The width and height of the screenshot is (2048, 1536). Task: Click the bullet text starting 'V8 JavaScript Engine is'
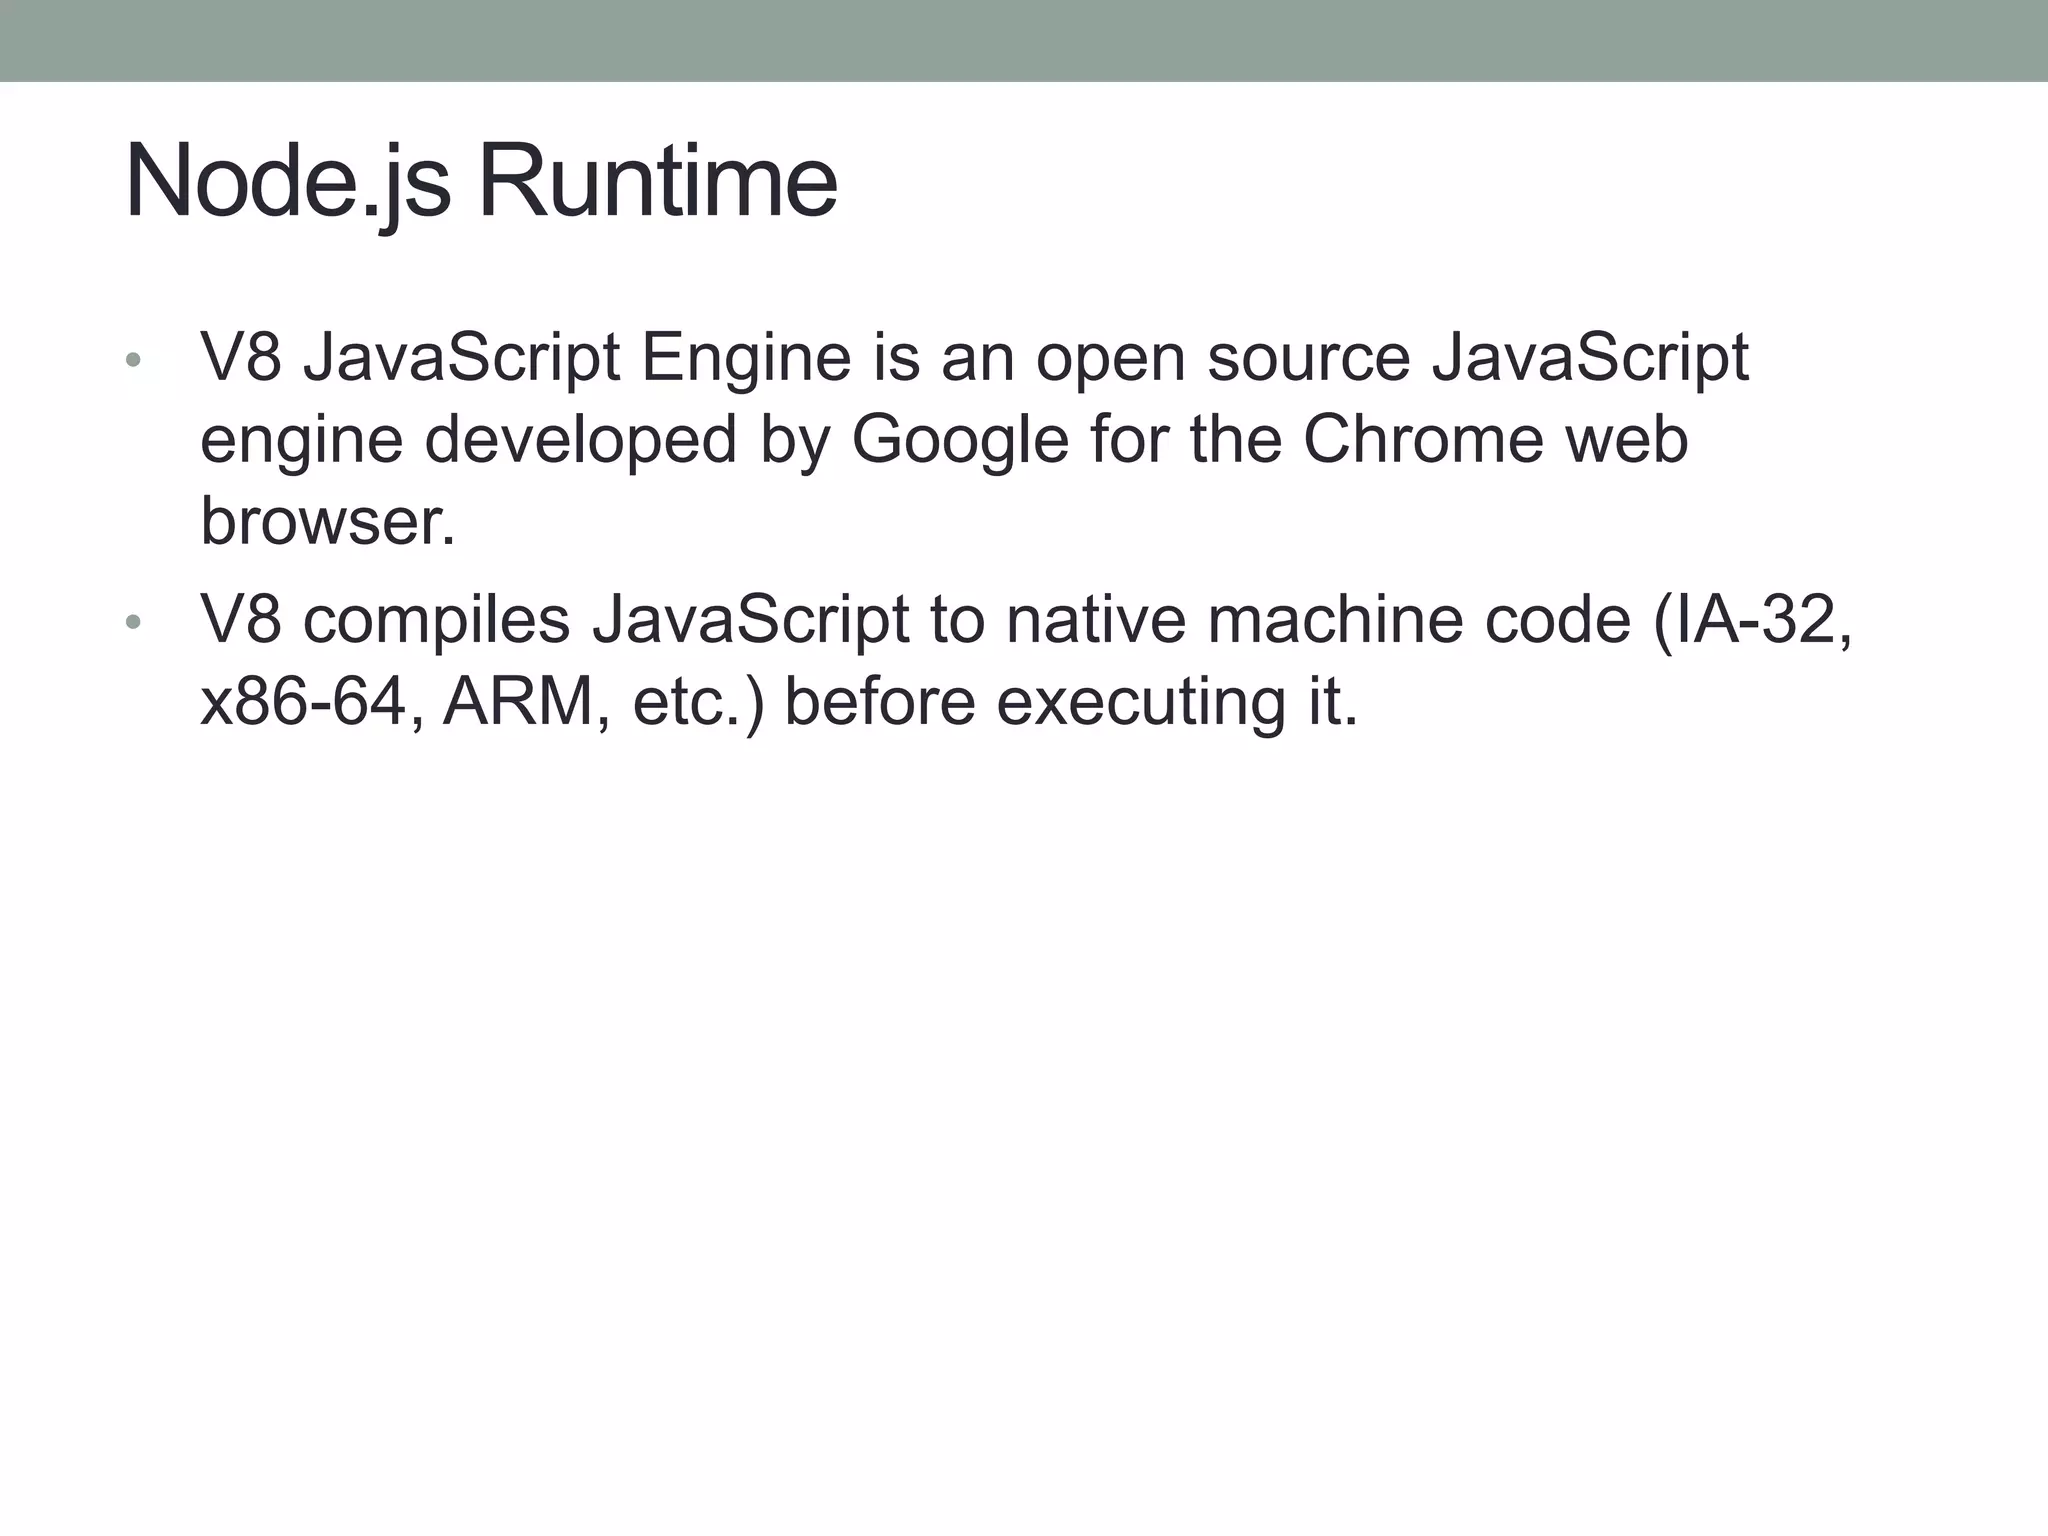tap(975, 439)
